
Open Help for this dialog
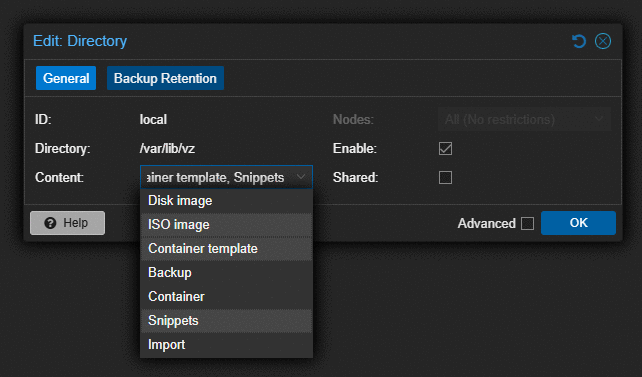(68, 223)
